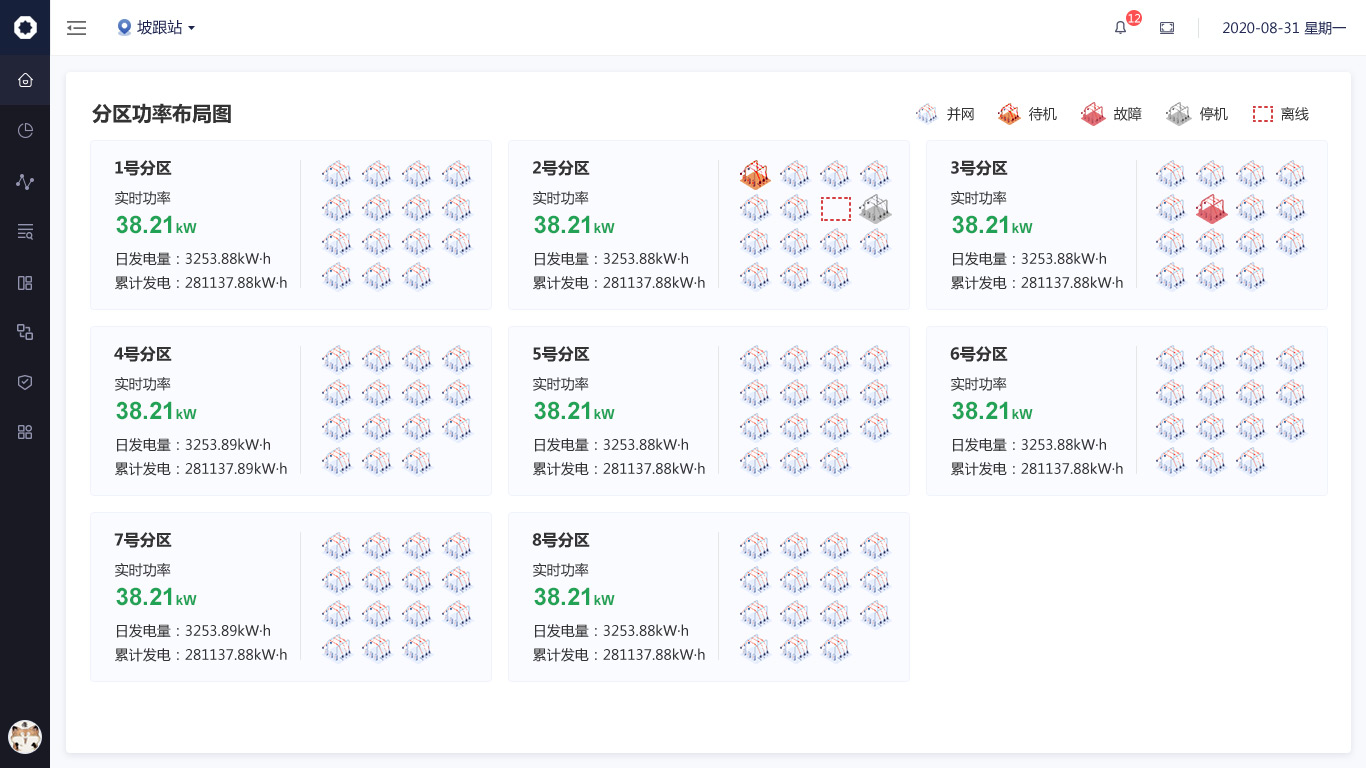The height and width of the screenshot is (768, 1366).
Task: Click the gray stopped inverter in 2号分区
Action: (875, 209)
